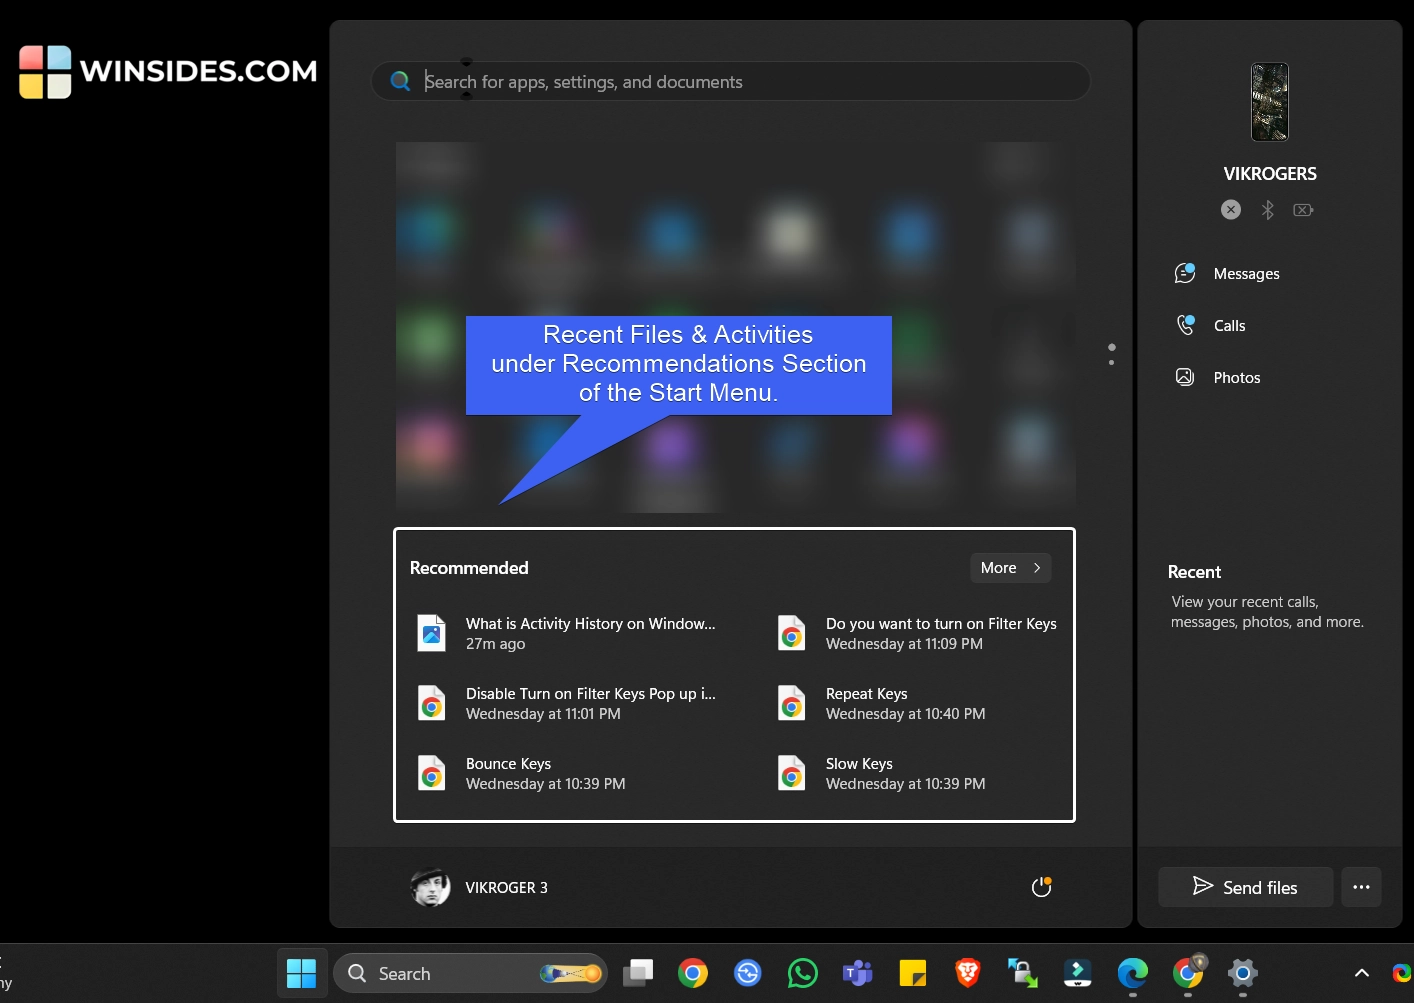Click the Chrome file icon beside Slow Keys
This screenshot has height=1003, width=1414.
pyautogui.click(x=792, y=773)
